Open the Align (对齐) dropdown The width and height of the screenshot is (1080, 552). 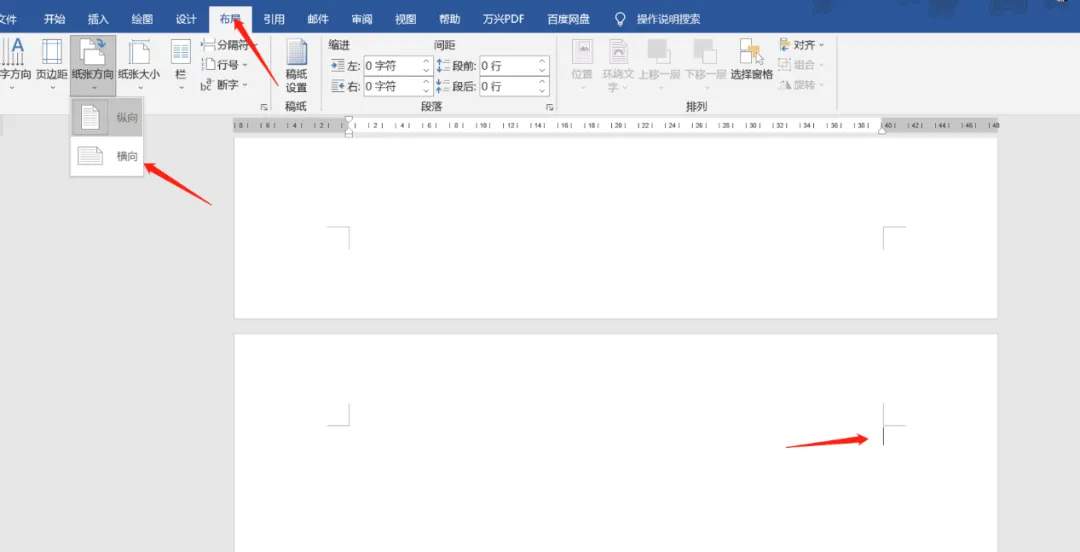(802, 45)
